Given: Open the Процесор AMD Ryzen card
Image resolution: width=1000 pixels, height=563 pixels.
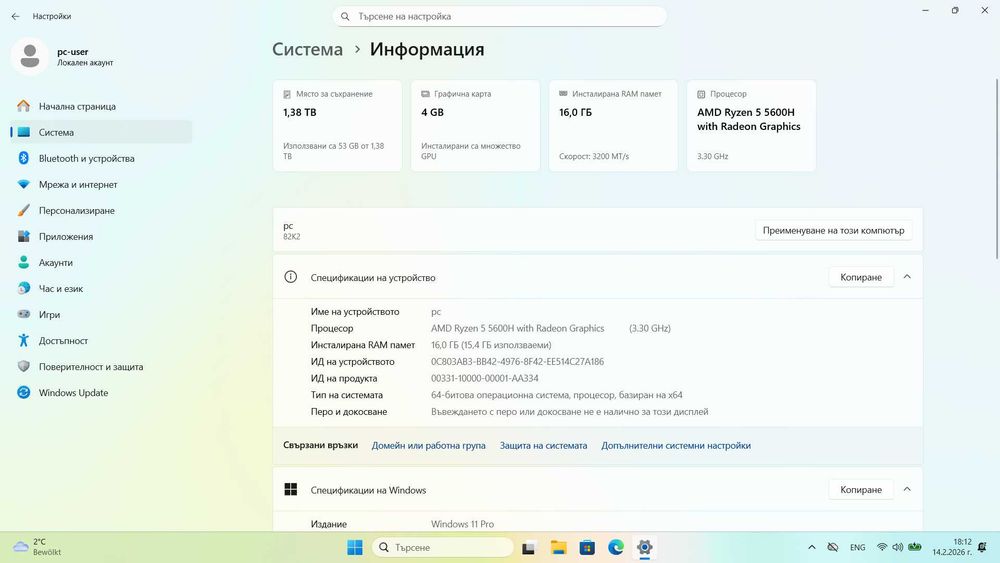Looking at the screenshot, I should point(751,126).
